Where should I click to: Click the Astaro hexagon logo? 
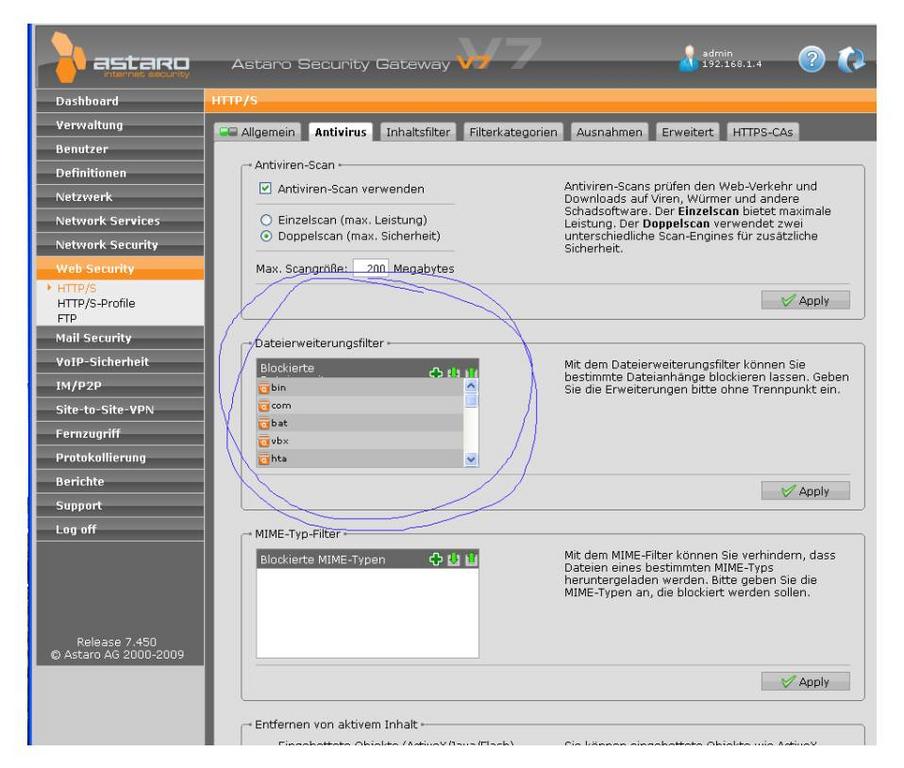point(68,57)
